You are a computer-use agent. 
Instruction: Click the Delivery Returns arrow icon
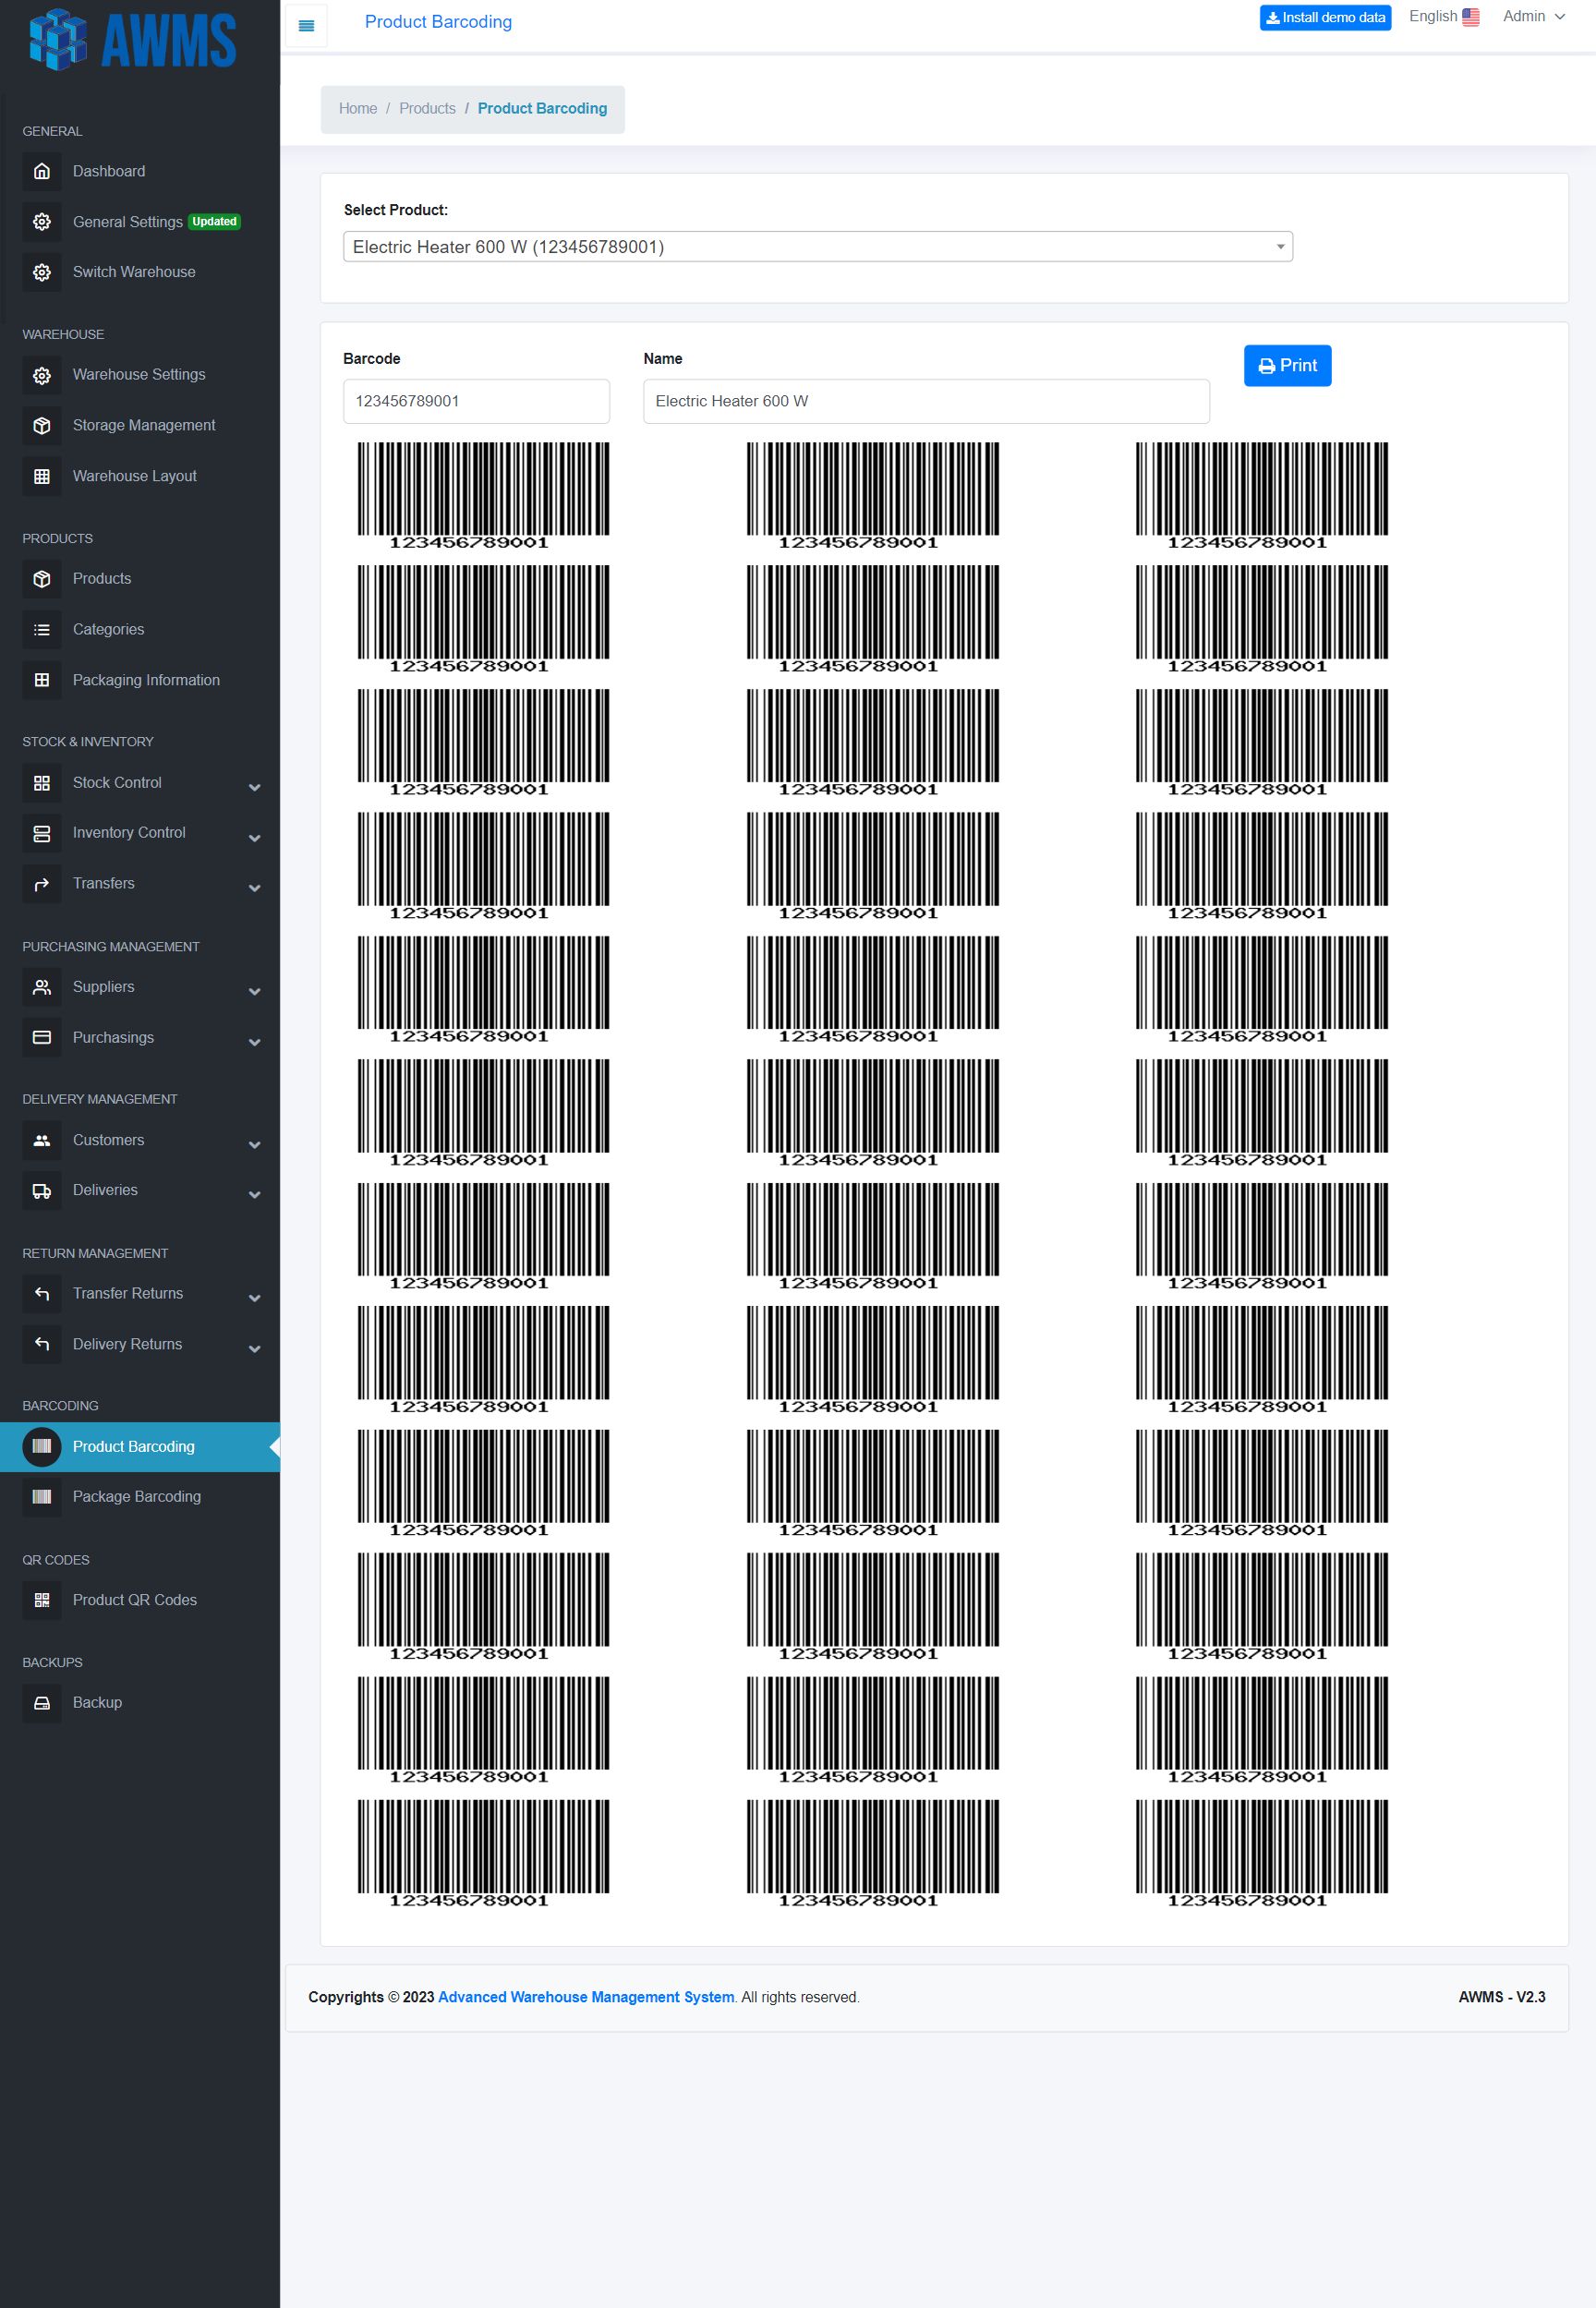pyautogui.click(x=42, y=1344)
